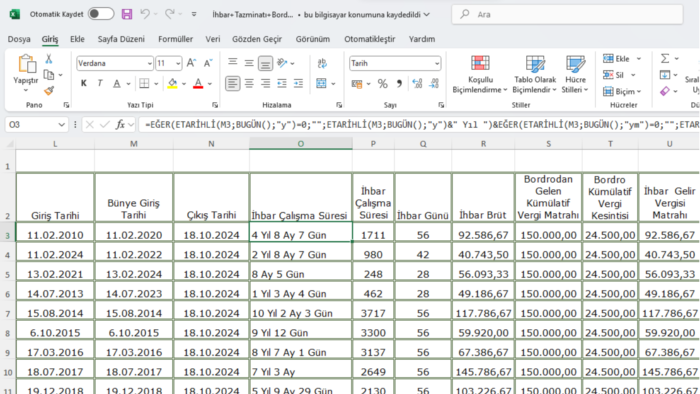
Task: Click the Yapıştır paste clipboard icon
Action: coord(26,64)
